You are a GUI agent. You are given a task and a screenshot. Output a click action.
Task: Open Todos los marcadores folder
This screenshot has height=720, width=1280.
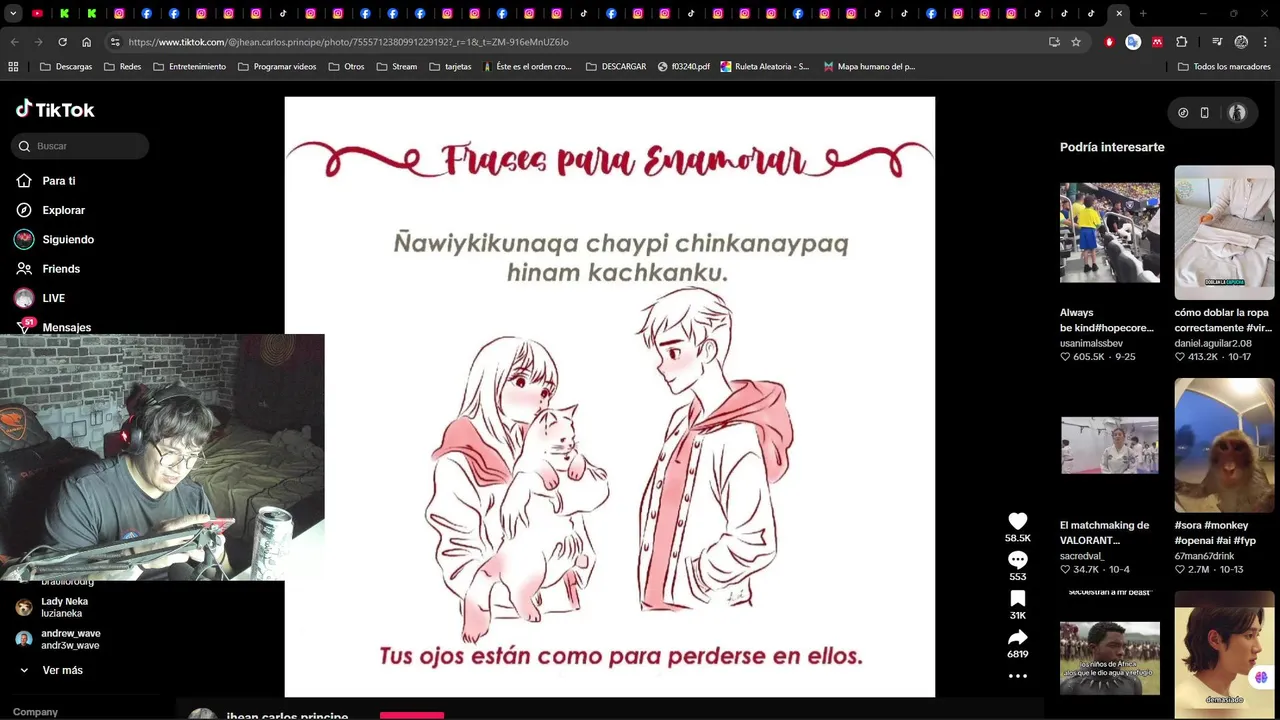[1224, 67]
